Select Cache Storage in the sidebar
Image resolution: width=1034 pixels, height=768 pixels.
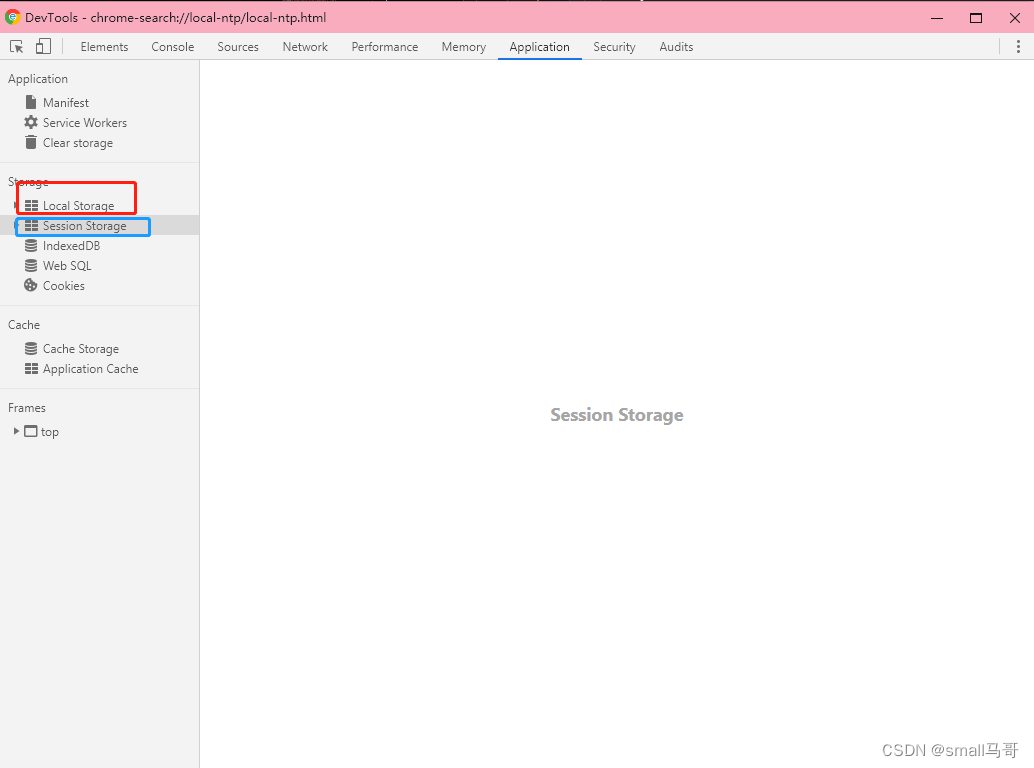[81, 349]
